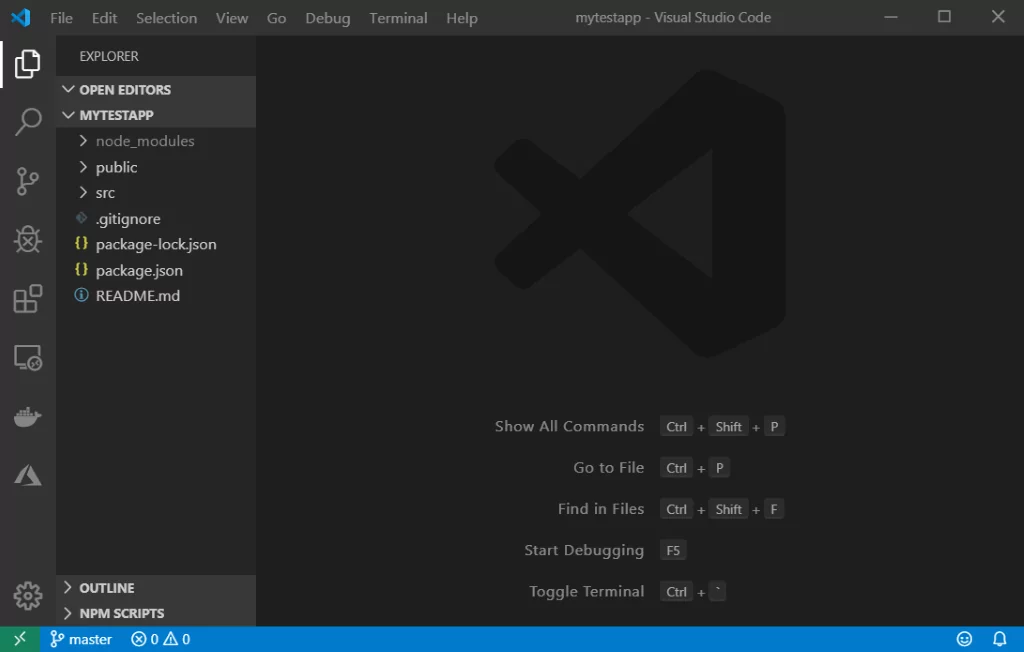The image size is (1024, 652).
Task: Open README.md file
Action: (156, 296)
